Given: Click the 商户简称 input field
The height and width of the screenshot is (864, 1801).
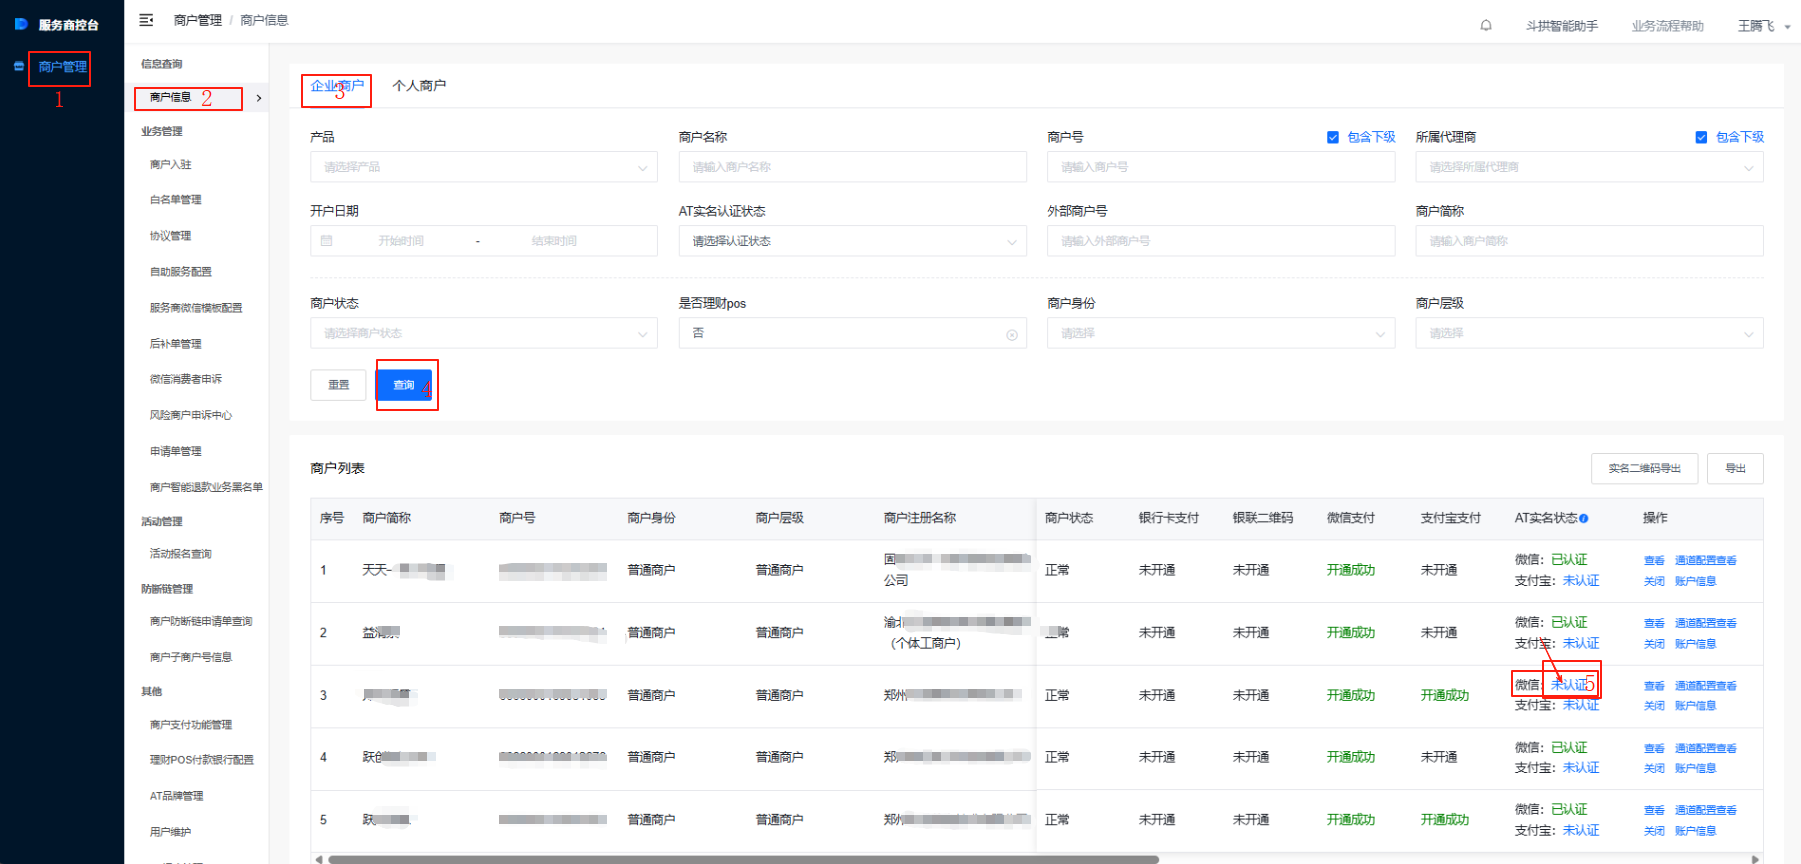Looking at the screenshot, I should (1589, 241).
